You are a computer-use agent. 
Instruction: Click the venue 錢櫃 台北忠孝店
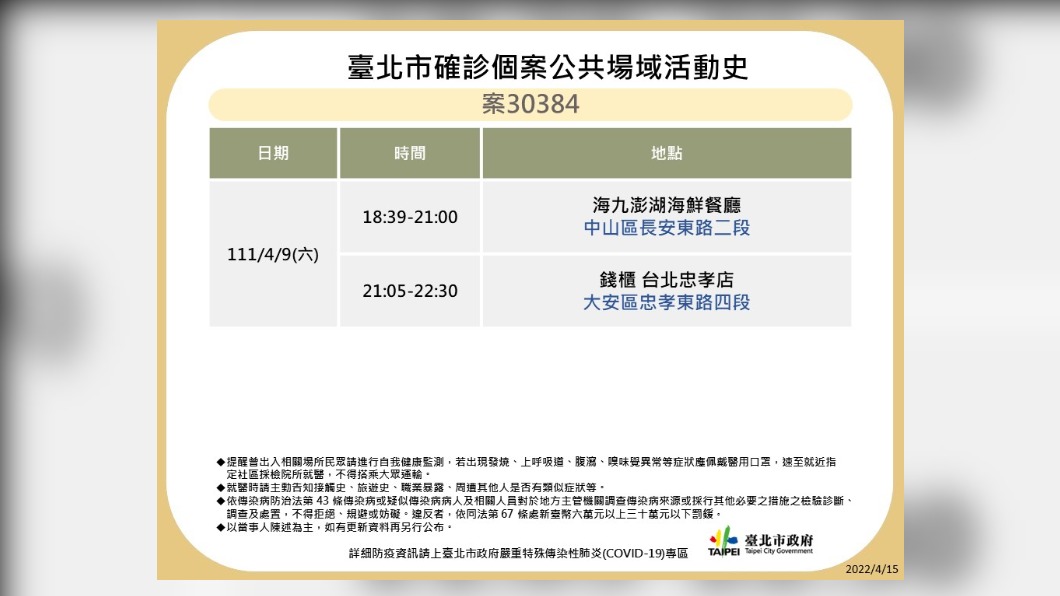pos(667,279)
